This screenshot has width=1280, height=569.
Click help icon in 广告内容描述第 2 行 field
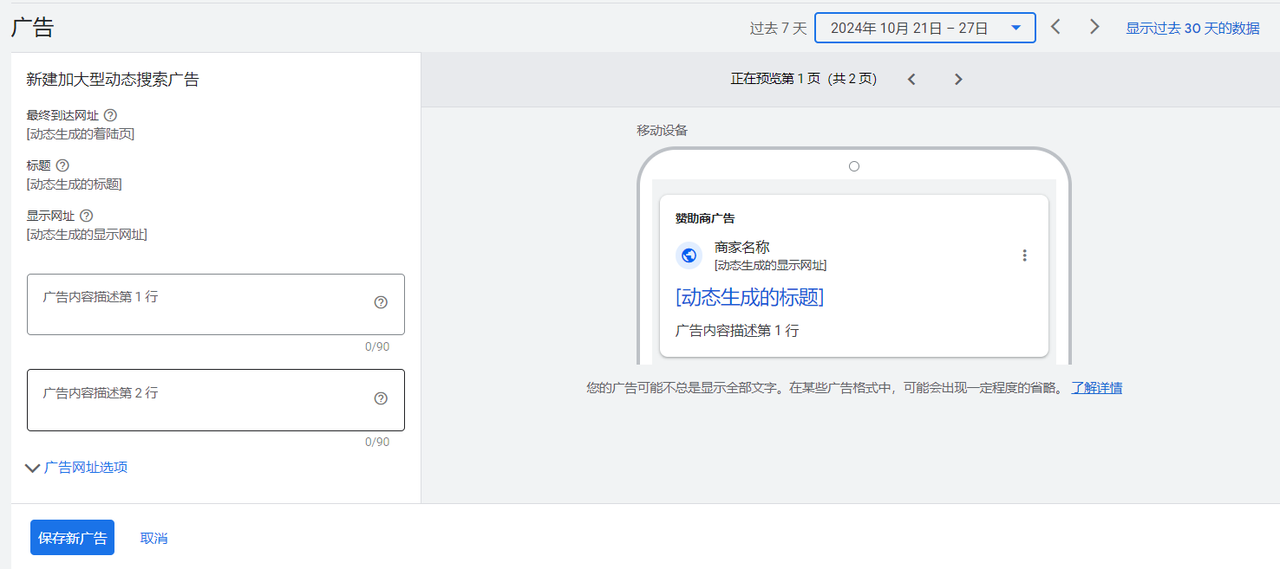pyautogui.click(x=380, y=398)
